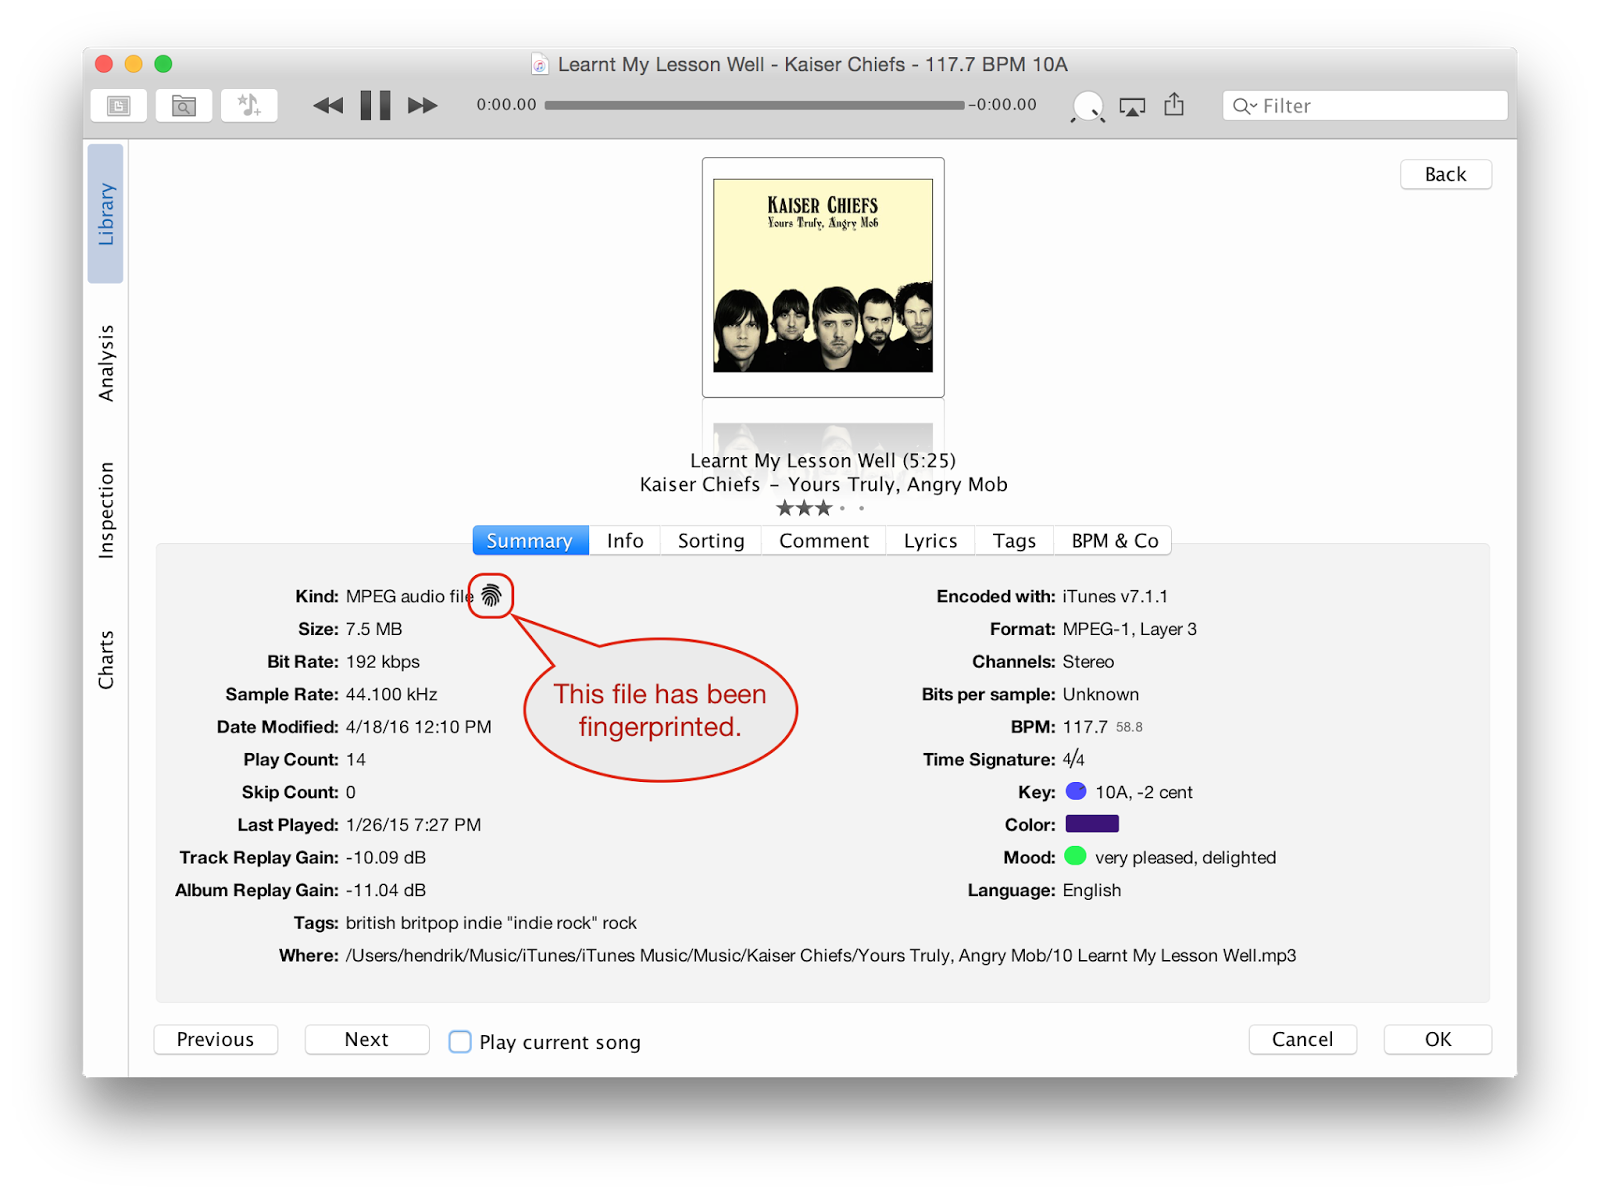The width and height of the screenshot is (1600, 1196).
Task: Click the add music note toolbar icon
Action: [x=249, y=105]
